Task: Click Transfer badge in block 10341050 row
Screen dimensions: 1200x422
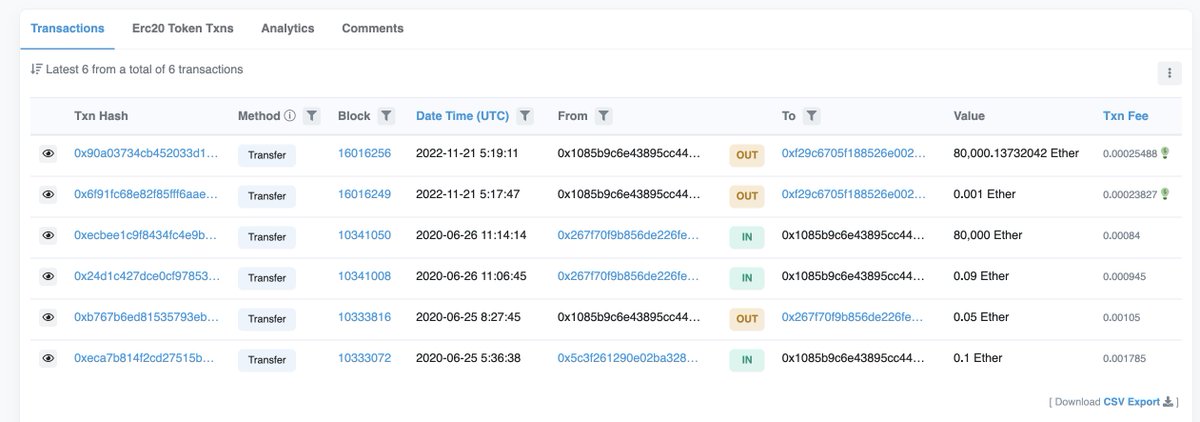Action: coord(267,237)
